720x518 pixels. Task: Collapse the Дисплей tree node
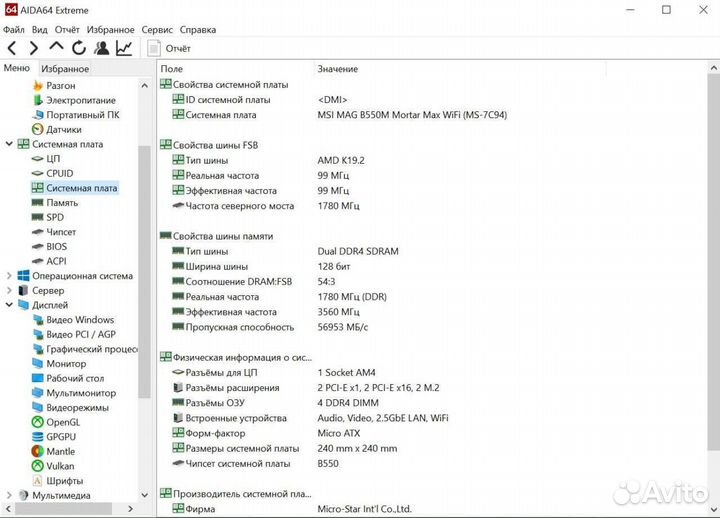(9, 305)
